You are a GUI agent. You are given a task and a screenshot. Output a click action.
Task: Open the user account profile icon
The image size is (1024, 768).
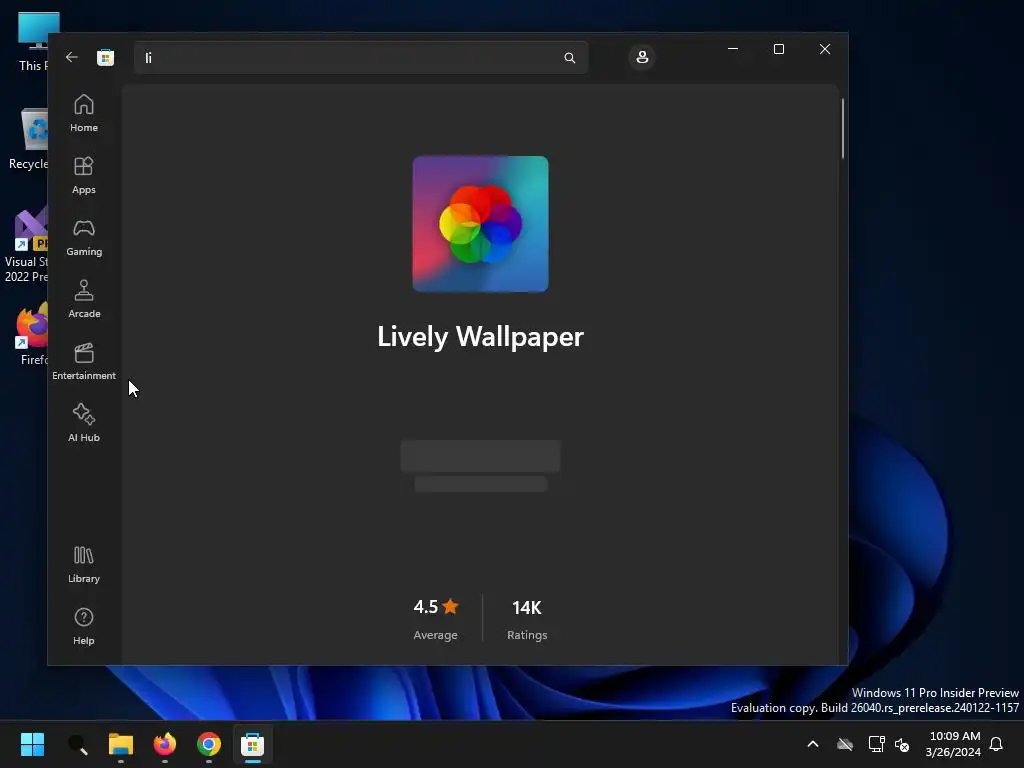point(642,57)
